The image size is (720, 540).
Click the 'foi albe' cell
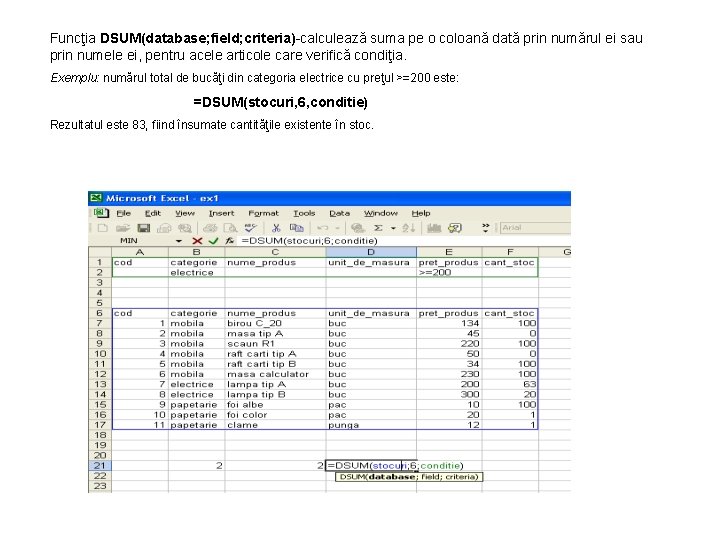[275, 405]
